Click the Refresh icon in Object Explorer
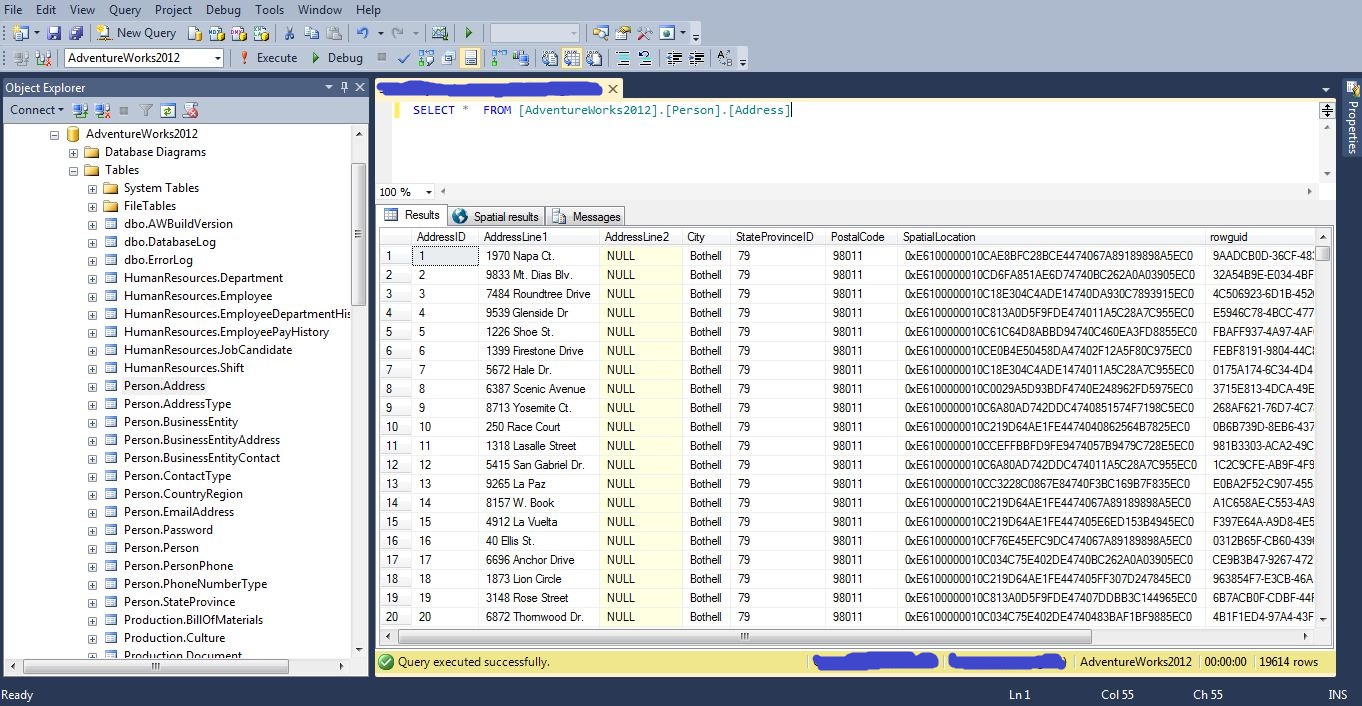1362x706 pixels. click(168, 110)
